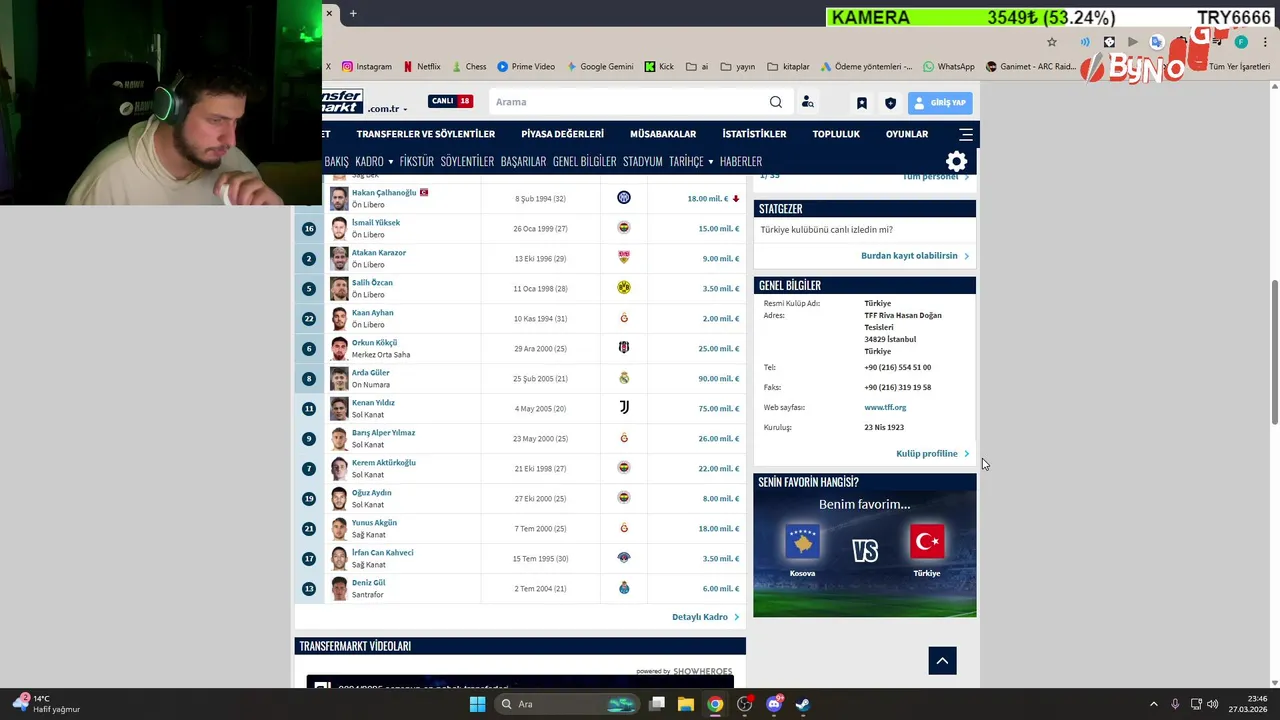Click the browser vertical scrollbar thumb
Screen dimensions: 1280x720
click(x=1274, y=352)
